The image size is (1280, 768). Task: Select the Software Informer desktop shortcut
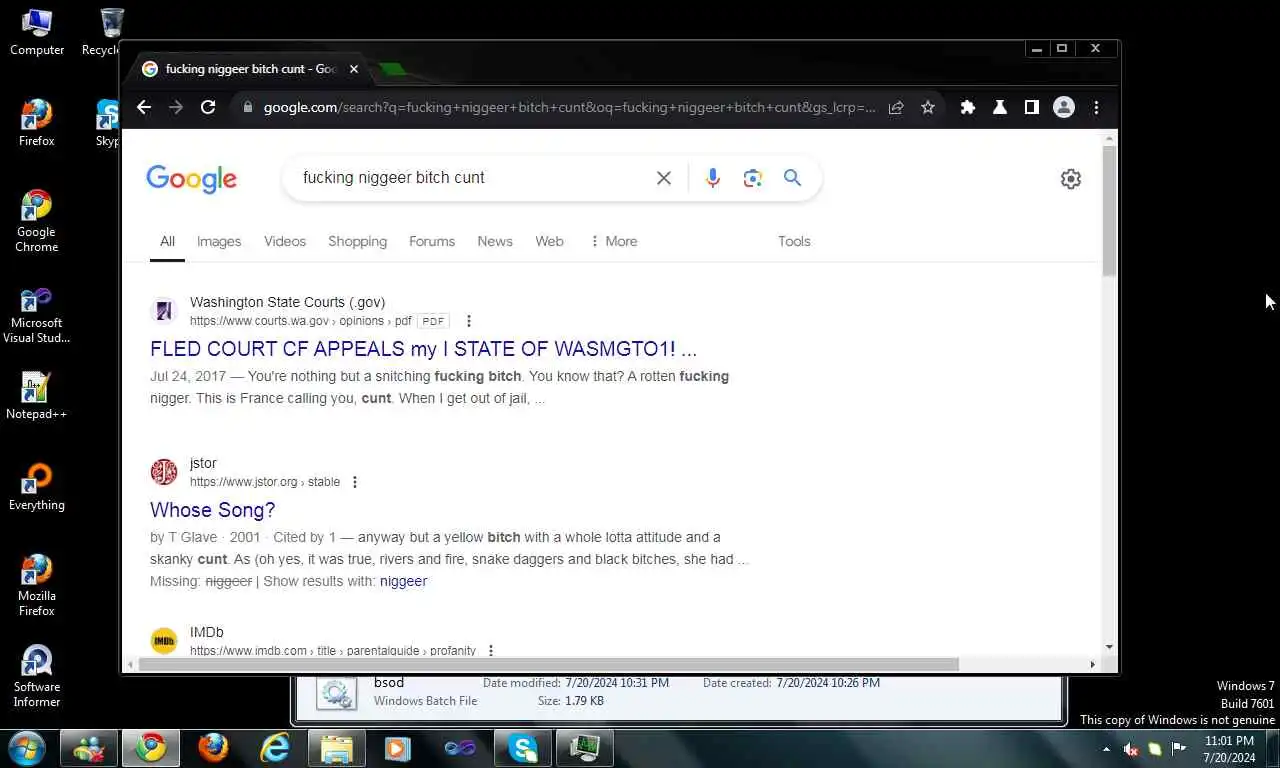click(37, 676)
